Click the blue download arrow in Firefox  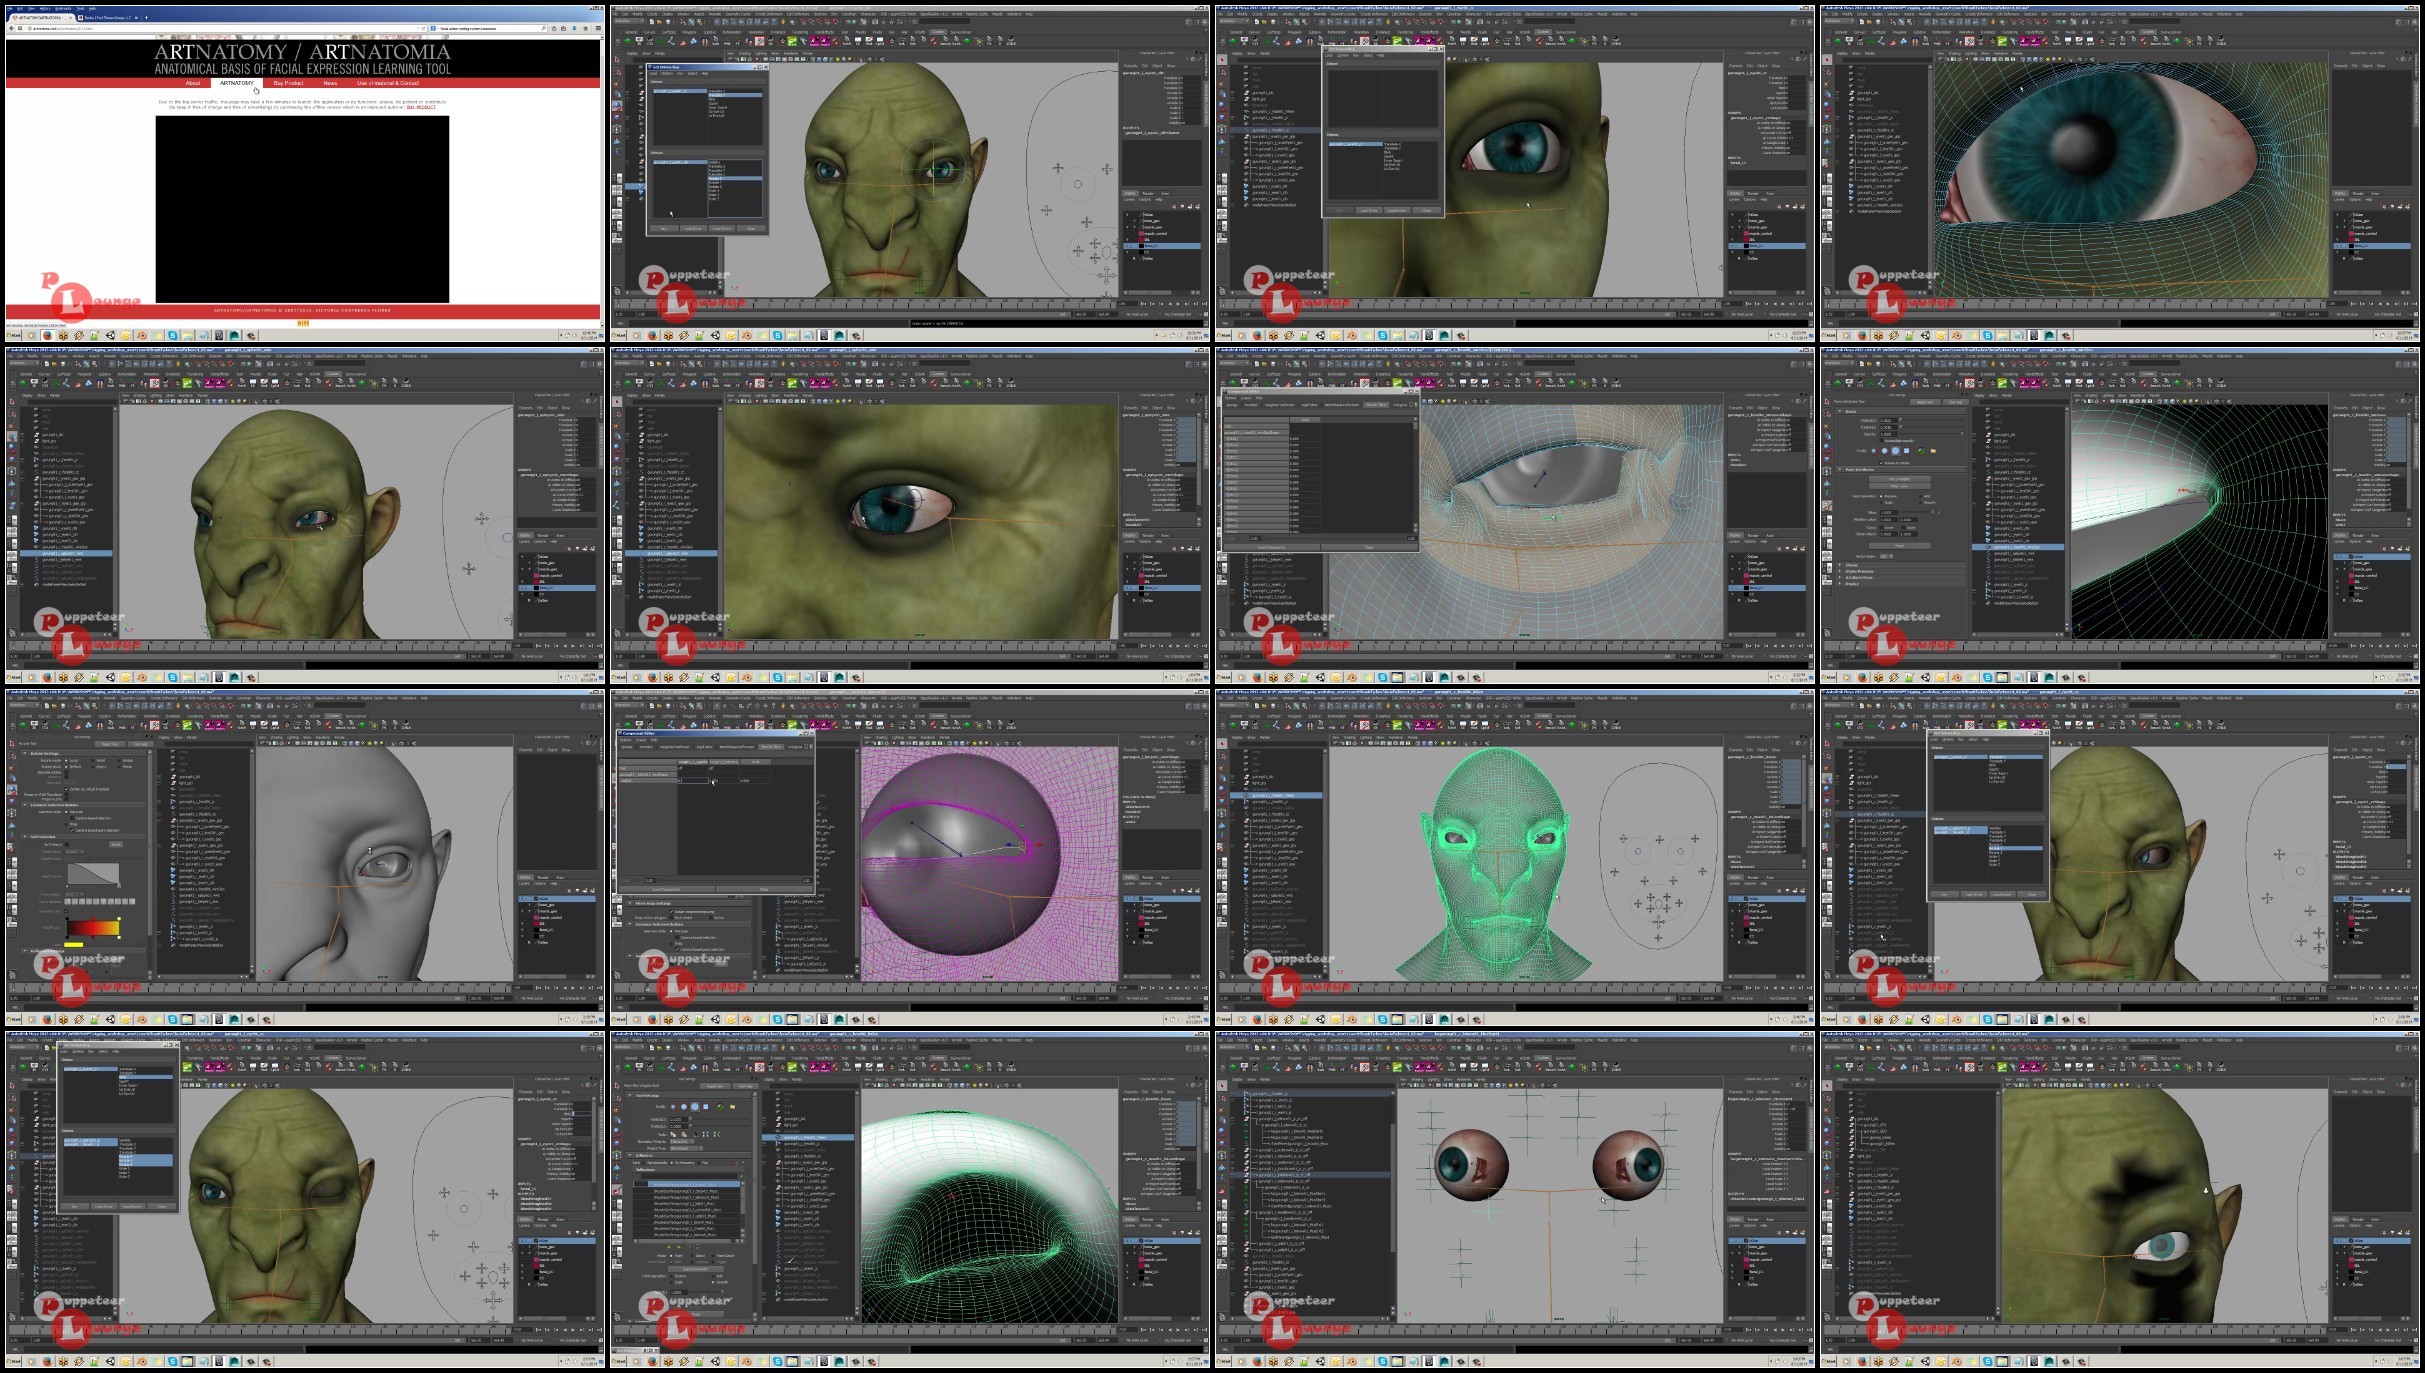pos(574,28)
